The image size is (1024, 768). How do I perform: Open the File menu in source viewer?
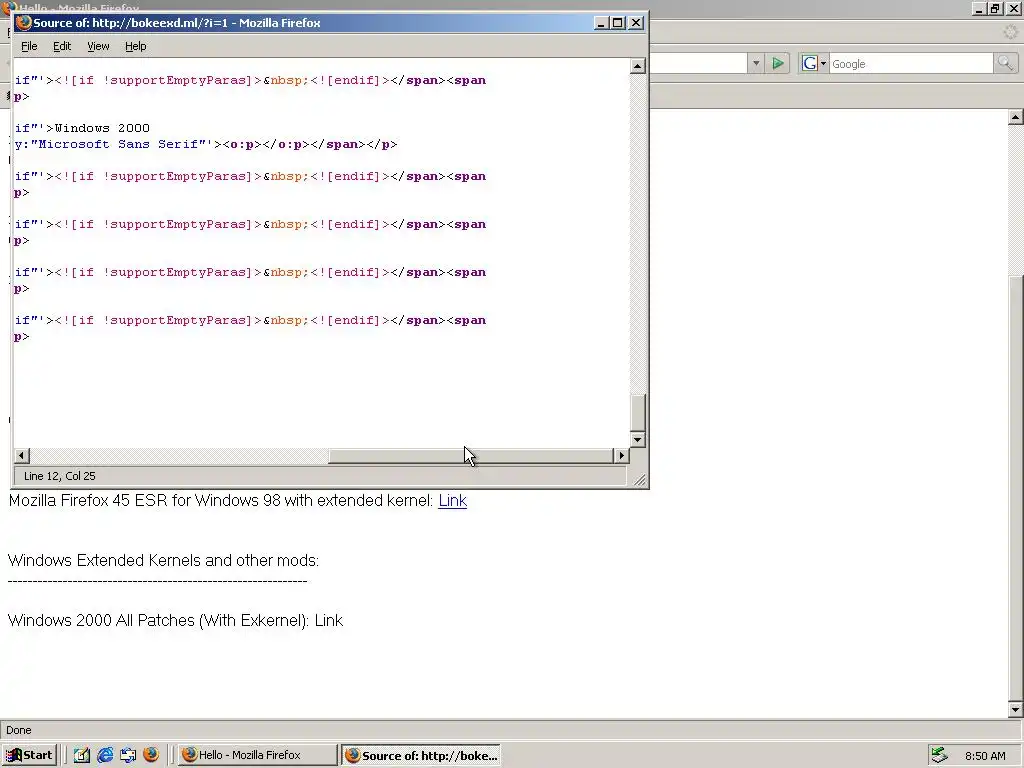tap(29, 46)
